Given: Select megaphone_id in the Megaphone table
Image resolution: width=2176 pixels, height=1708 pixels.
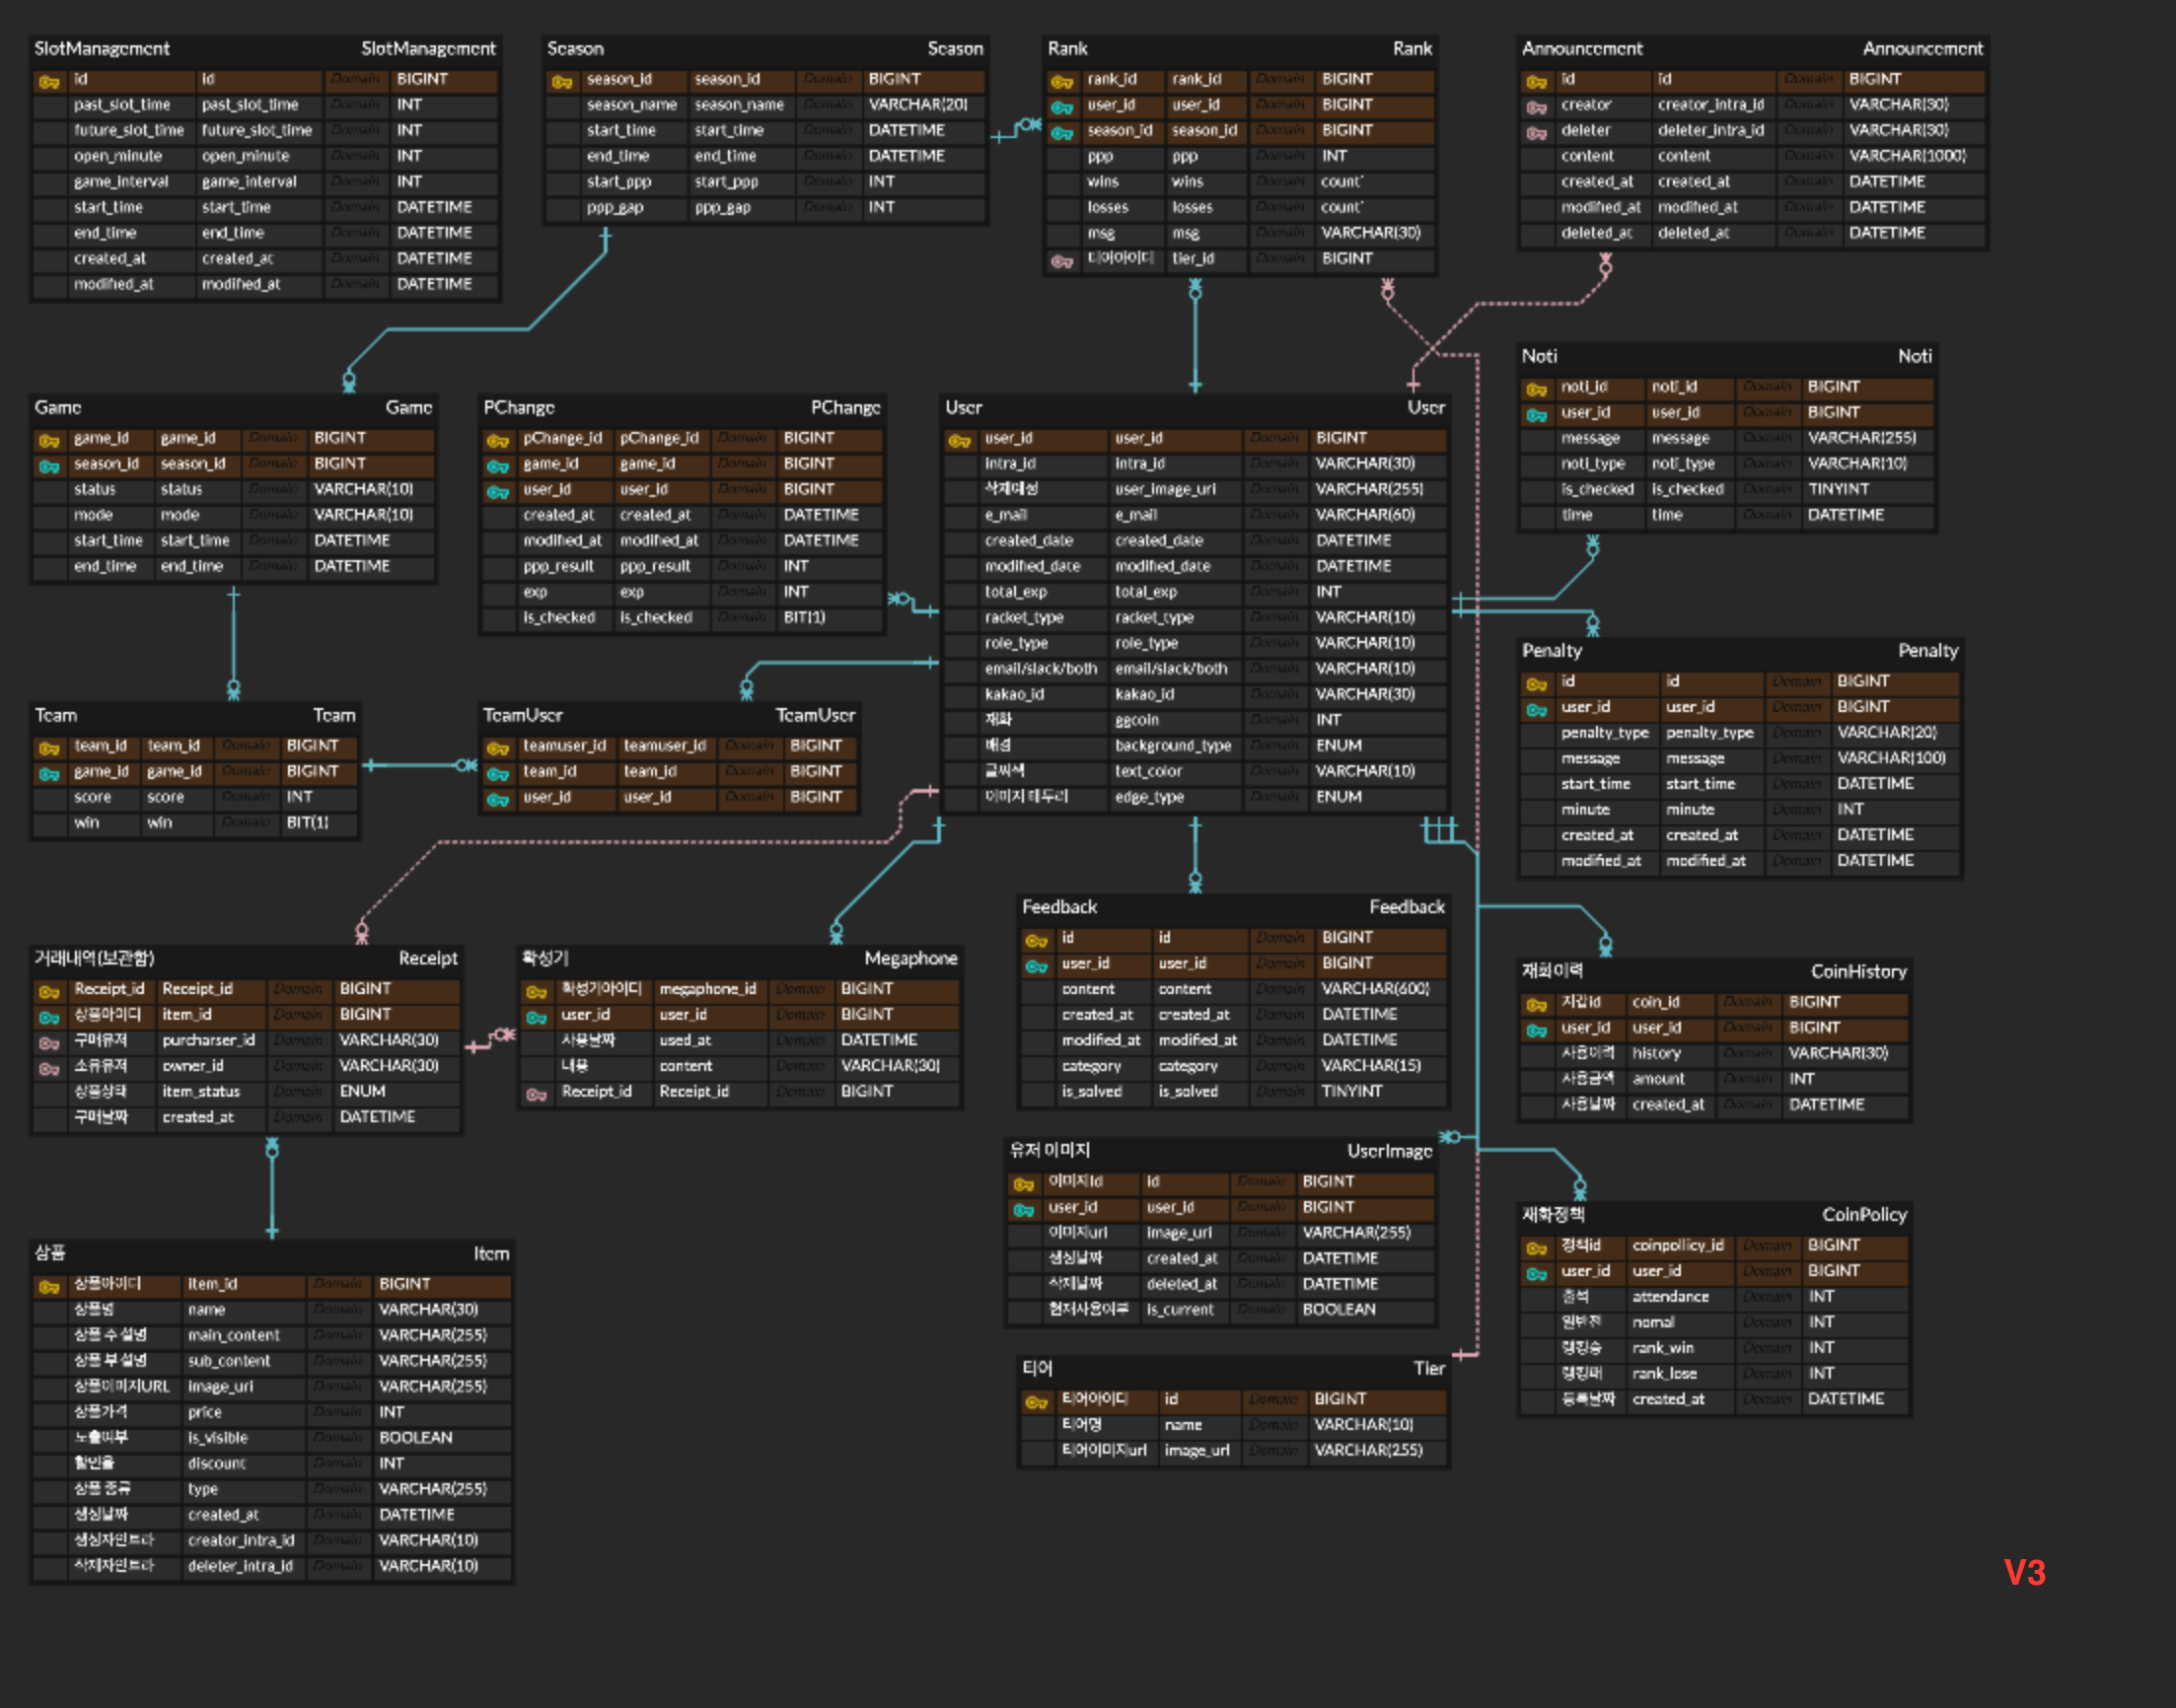Looking at the screenshot, I should [x=707, y=989].
